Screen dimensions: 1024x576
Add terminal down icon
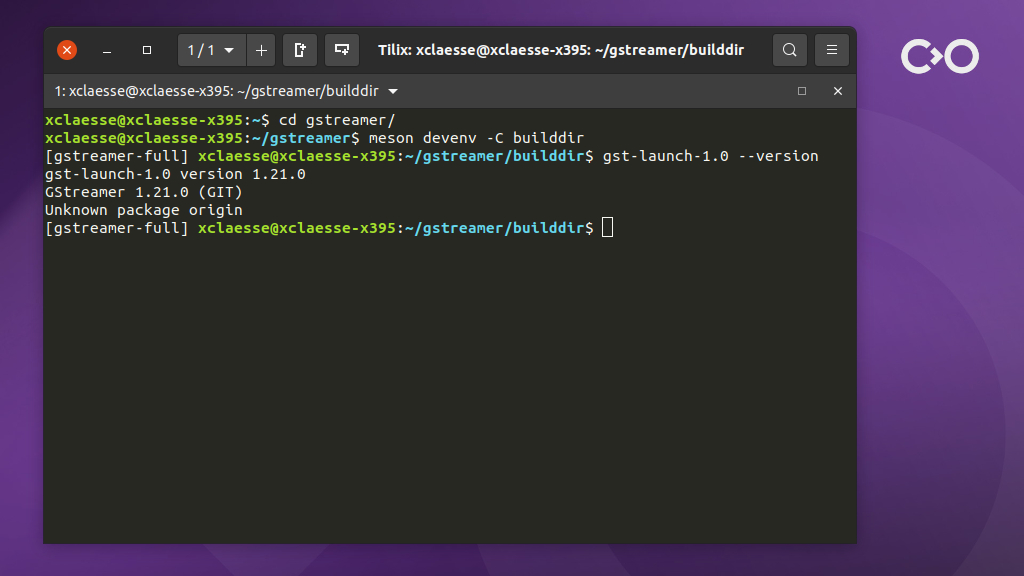[x=342, y=50]
